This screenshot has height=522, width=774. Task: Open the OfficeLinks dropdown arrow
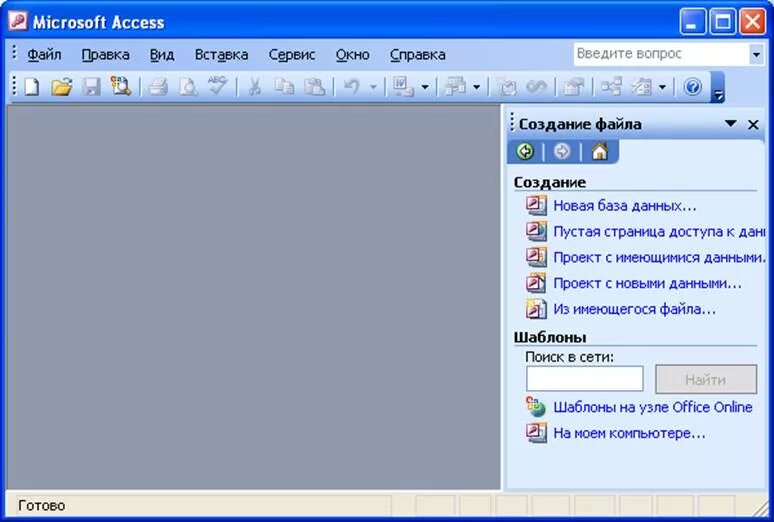point(425,87)
